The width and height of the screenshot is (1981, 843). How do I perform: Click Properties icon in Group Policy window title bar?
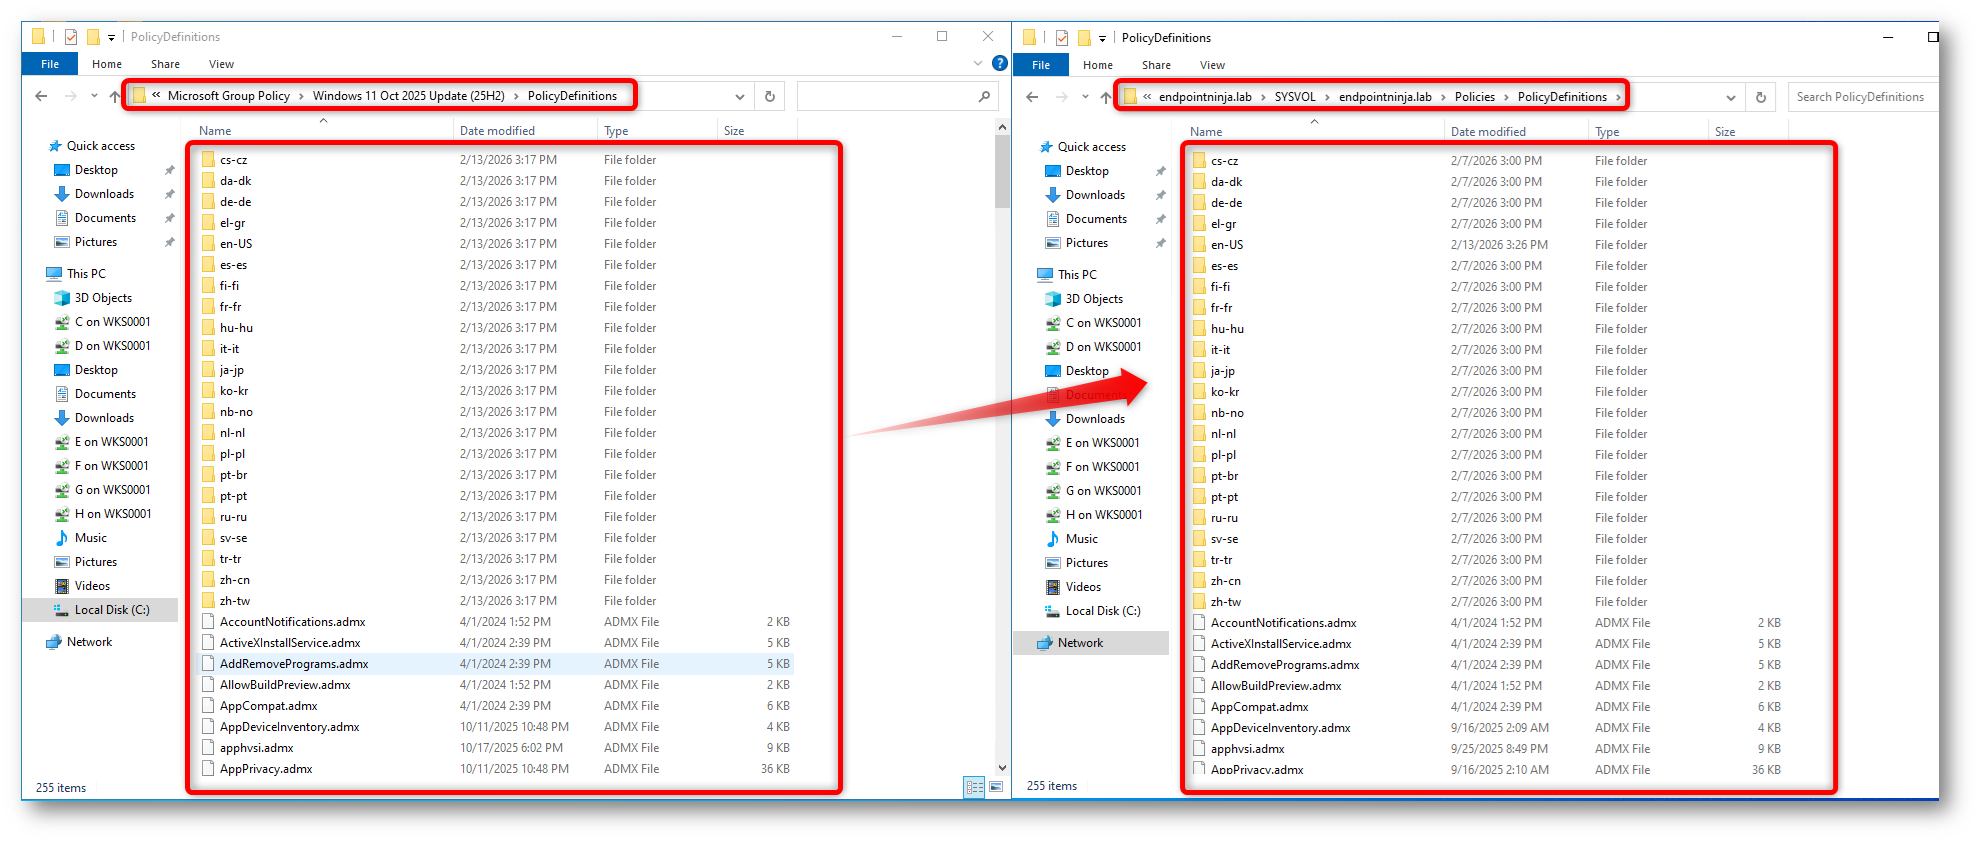(x=71, y=37)
